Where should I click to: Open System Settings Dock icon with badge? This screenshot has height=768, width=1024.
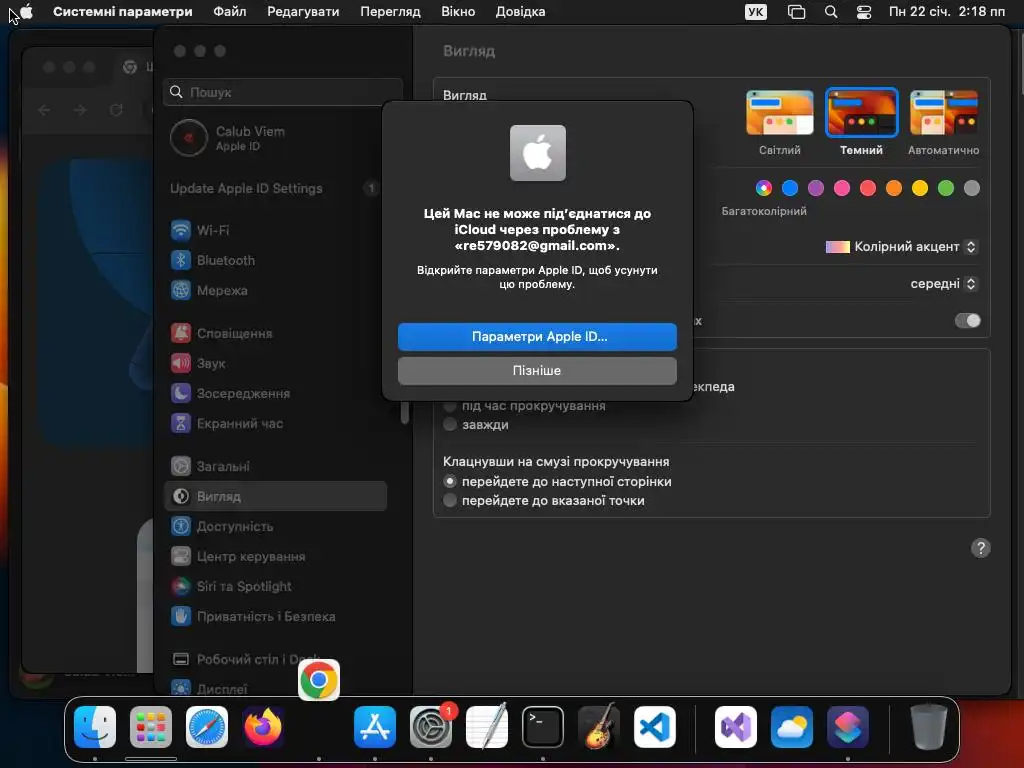[x=431, y=727]
